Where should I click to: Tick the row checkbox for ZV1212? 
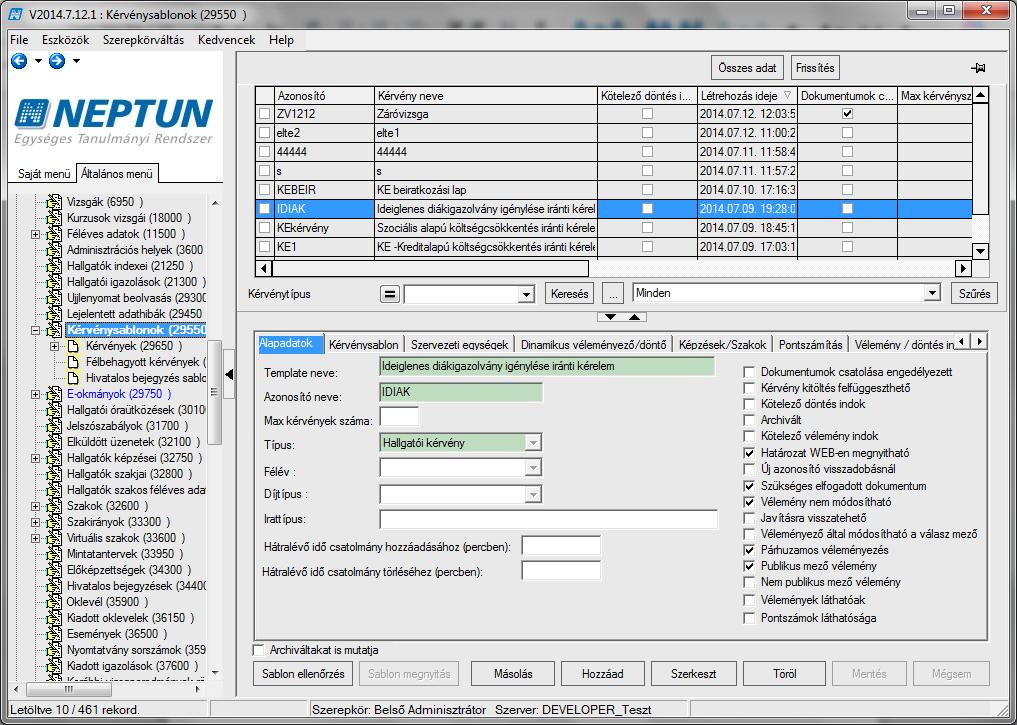tap(264, 113)
